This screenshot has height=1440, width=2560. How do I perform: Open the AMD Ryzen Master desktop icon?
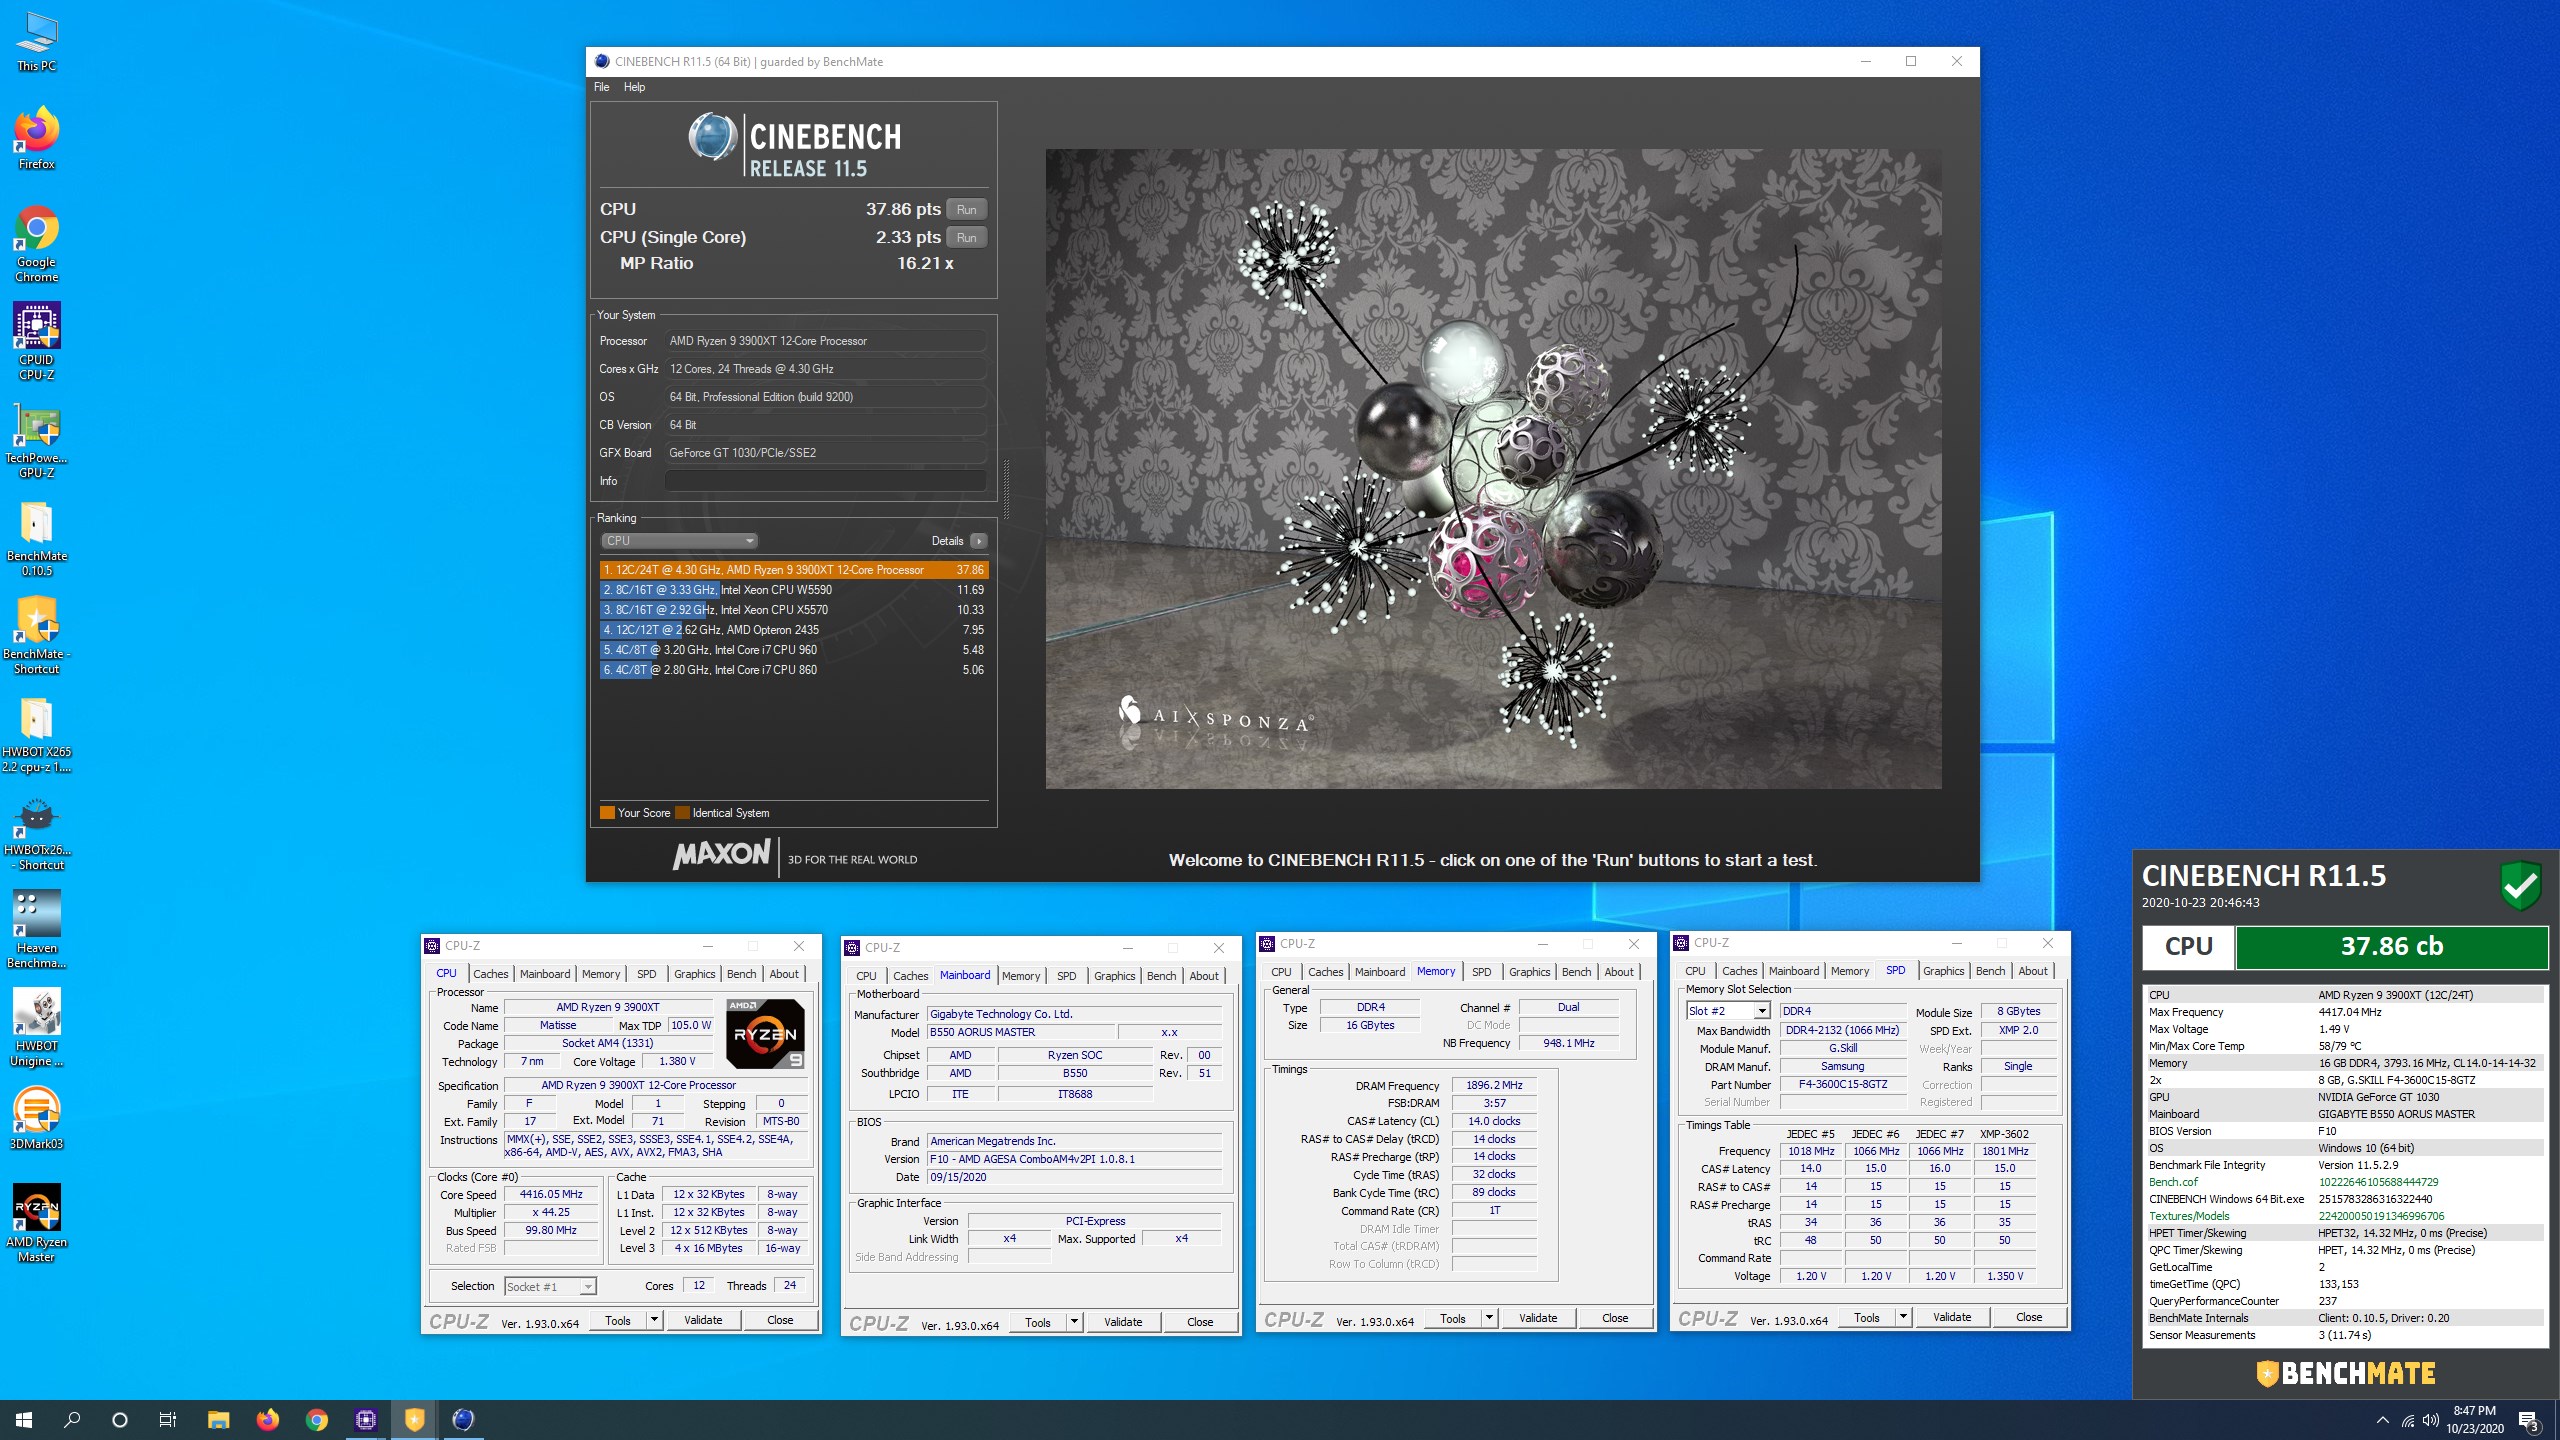click(37, 1224)
